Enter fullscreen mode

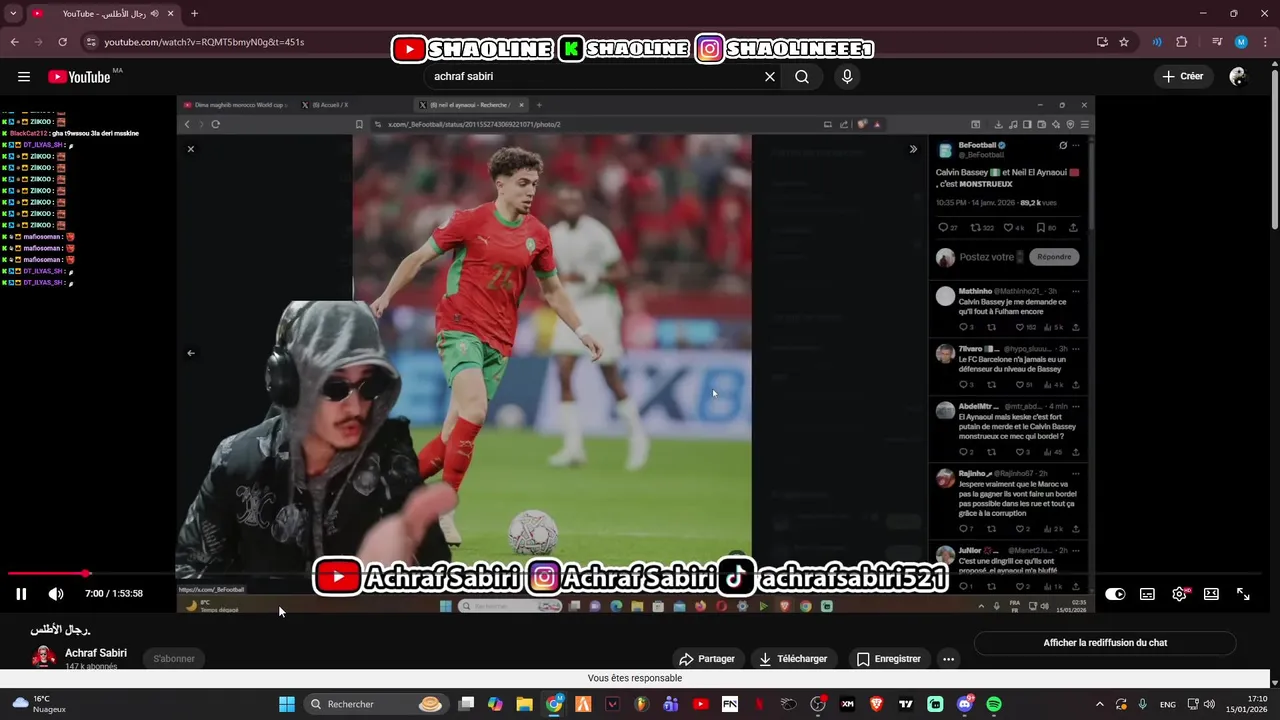pyautogui.click(x=1243, y=594)
